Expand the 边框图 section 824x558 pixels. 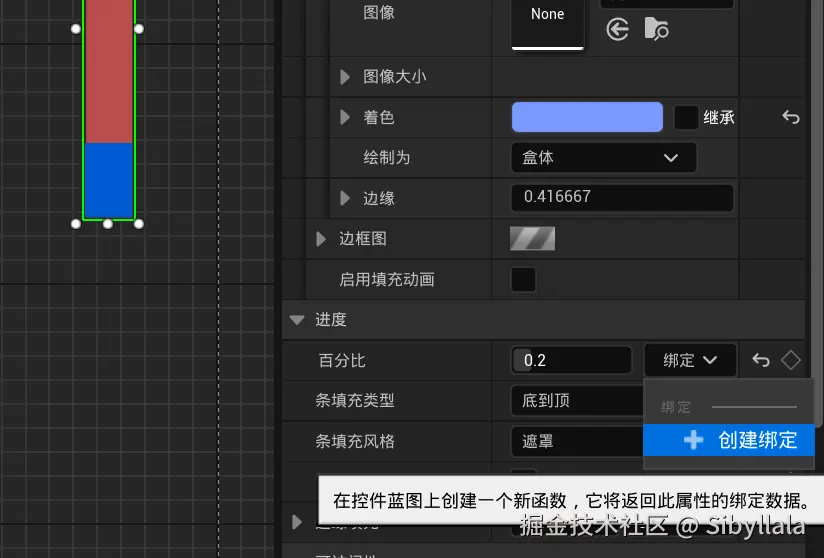point(321,239)
